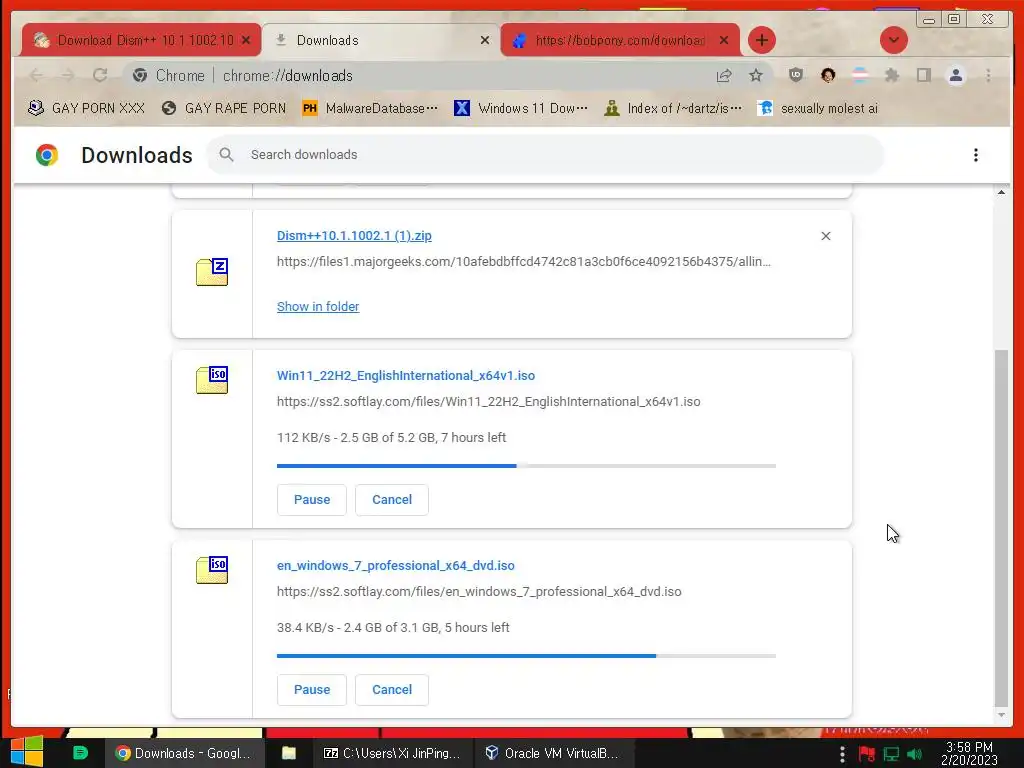Click the 38.4 KB/s download status text
Screen dimensions: 1024x768
coord(393,628)
